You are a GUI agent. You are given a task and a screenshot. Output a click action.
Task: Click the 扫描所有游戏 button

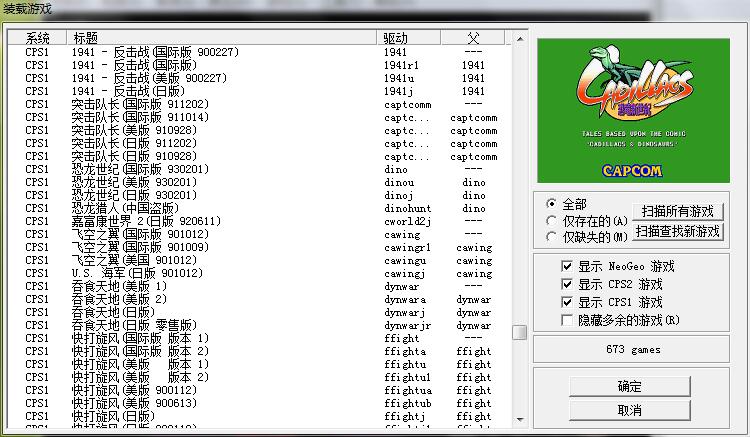tap(677, 211)
